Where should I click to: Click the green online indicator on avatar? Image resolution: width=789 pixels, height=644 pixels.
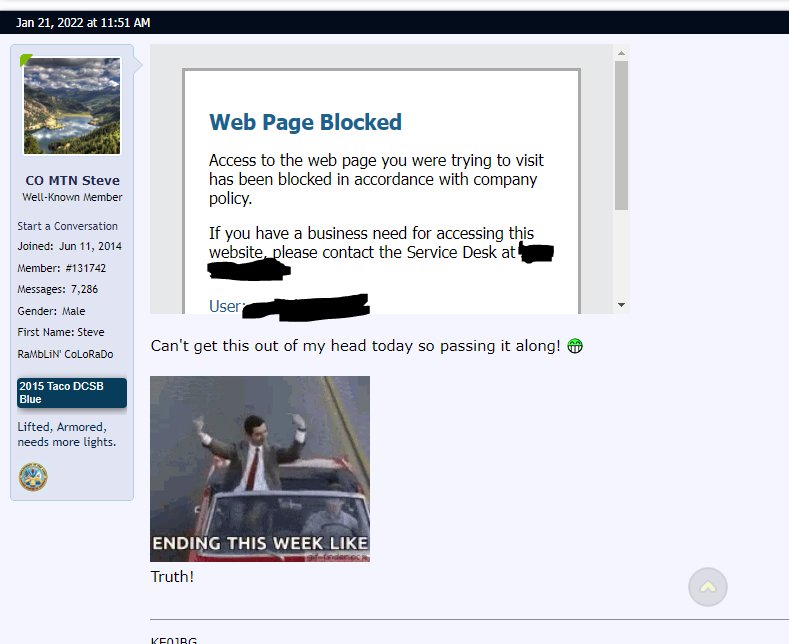pos(26,60)
